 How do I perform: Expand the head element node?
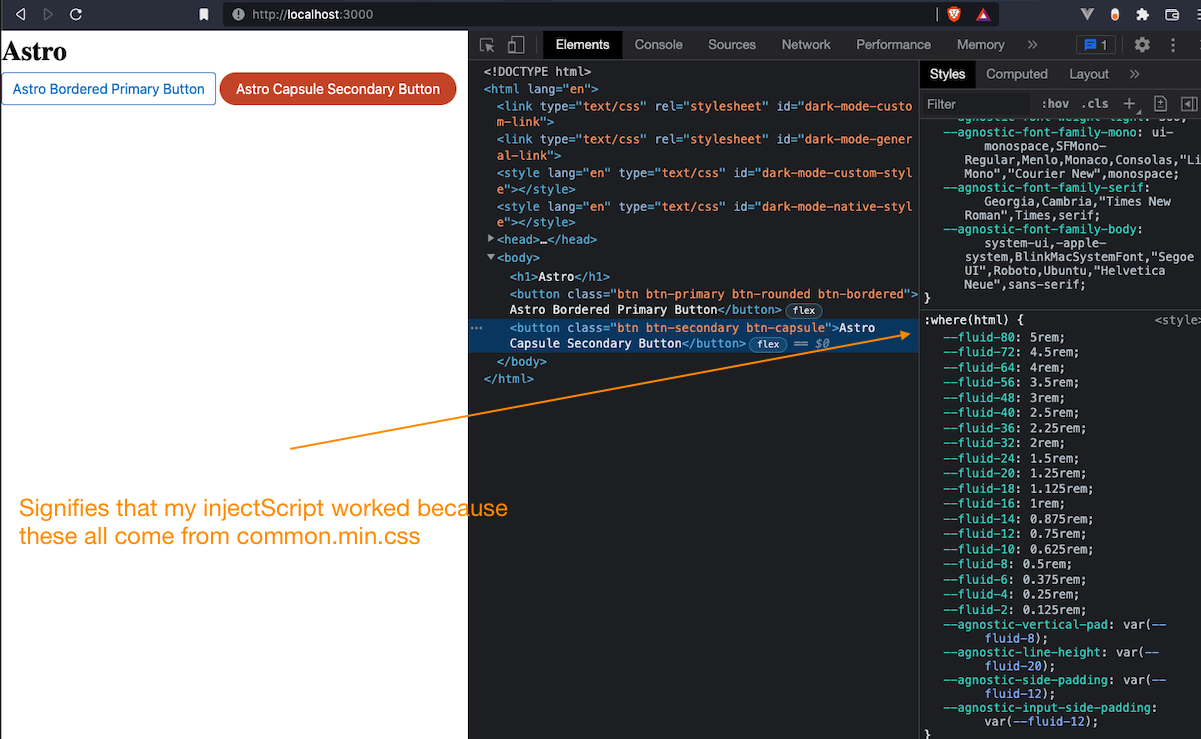(490, 239)
